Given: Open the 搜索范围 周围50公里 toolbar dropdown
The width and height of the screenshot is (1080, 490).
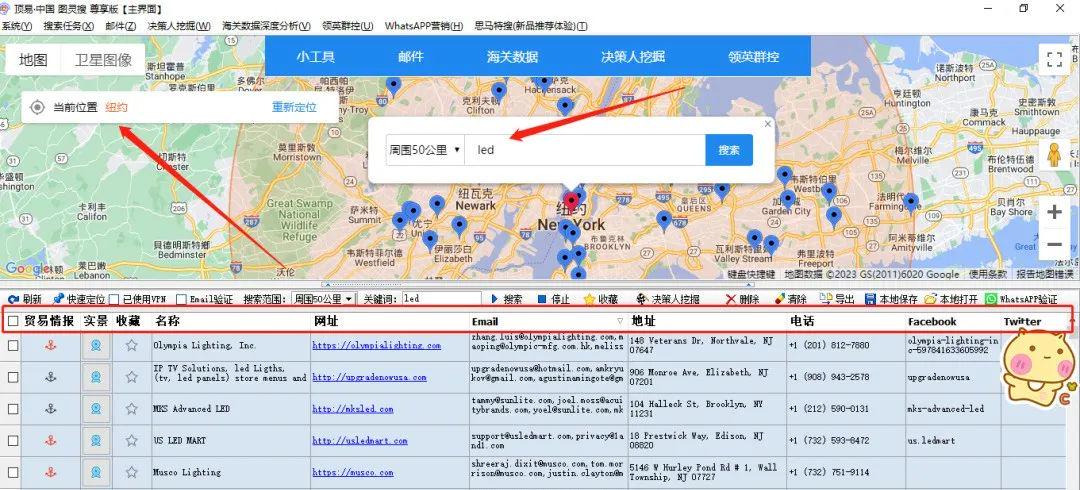Looking at the screenshot, I should 323,299.
